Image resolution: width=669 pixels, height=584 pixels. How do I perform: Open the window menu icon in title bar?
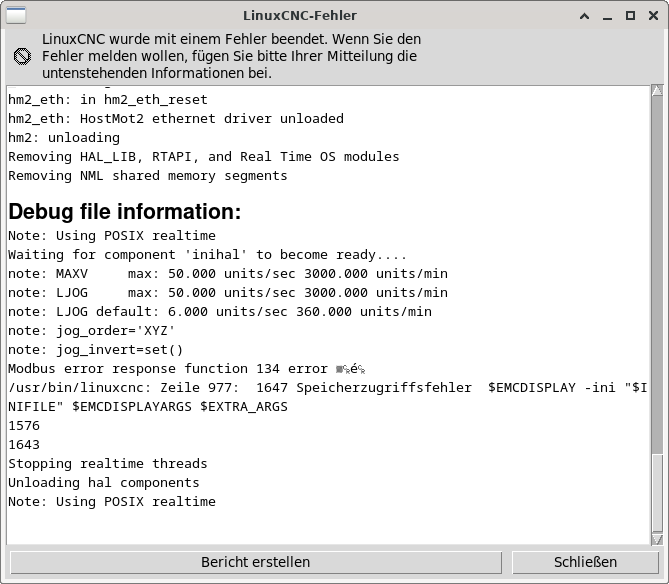(17, 15)
